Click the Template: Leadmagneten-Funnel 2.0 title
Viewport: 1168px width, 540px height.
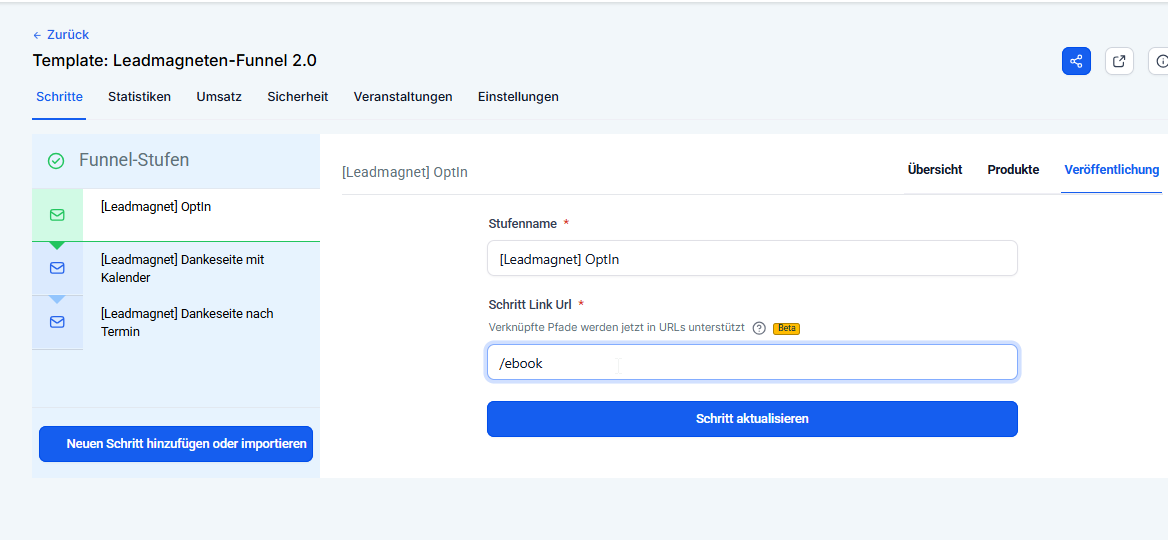(x=174, y=61)
